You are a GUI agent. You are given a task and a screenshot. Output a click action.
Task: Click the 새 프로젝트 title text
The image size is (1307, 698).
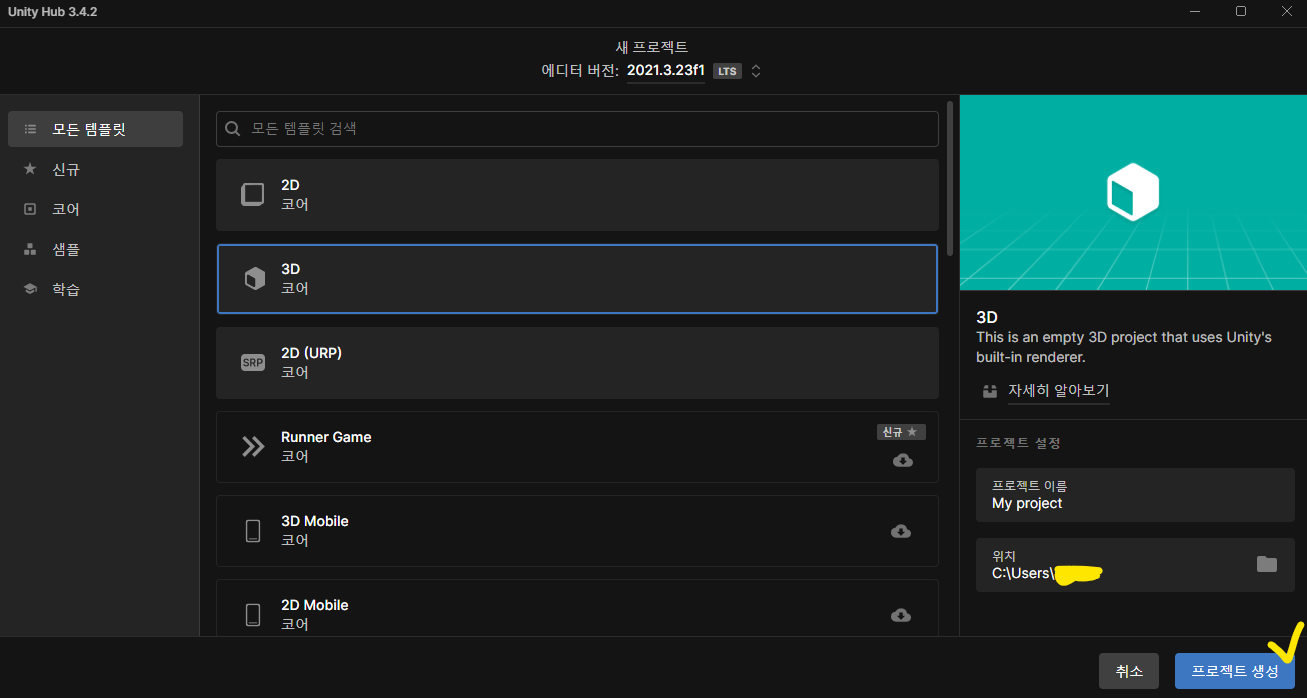tap(652, 47)
